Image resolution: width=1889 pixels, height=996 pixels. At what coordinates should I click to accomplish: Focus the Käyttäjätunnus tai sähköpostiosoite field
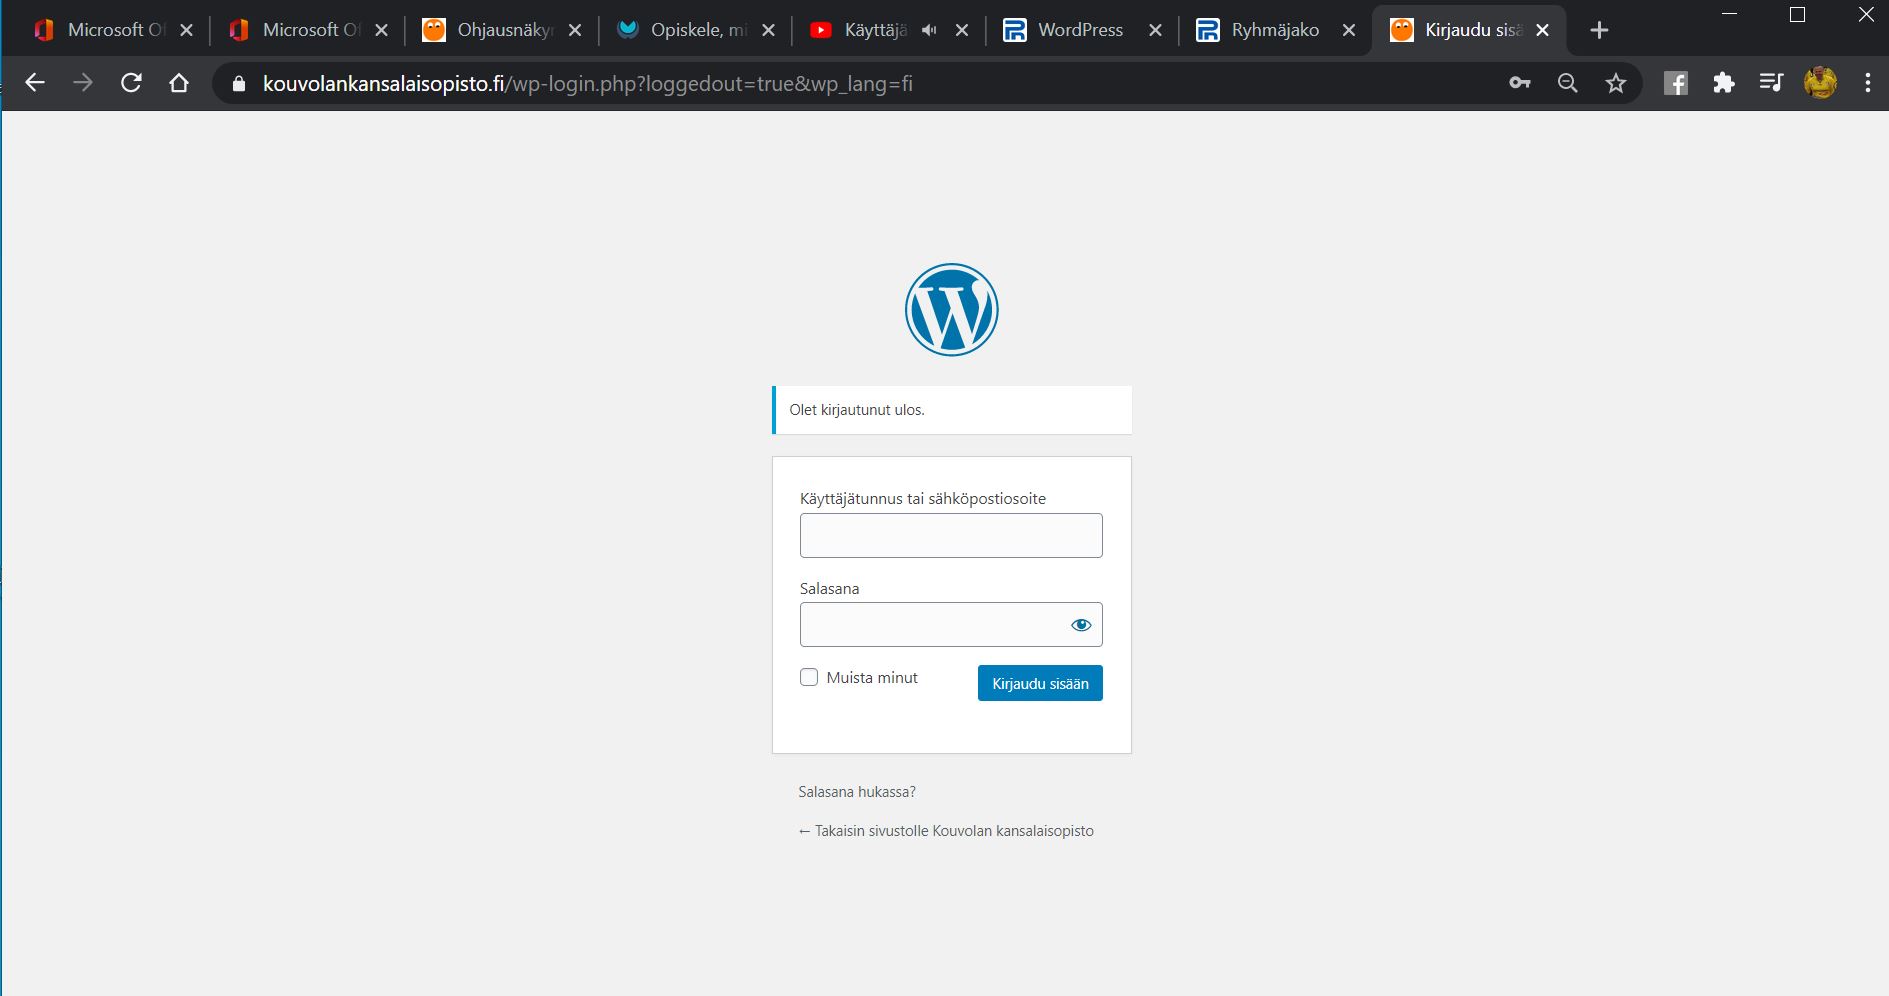click(951, 535)
